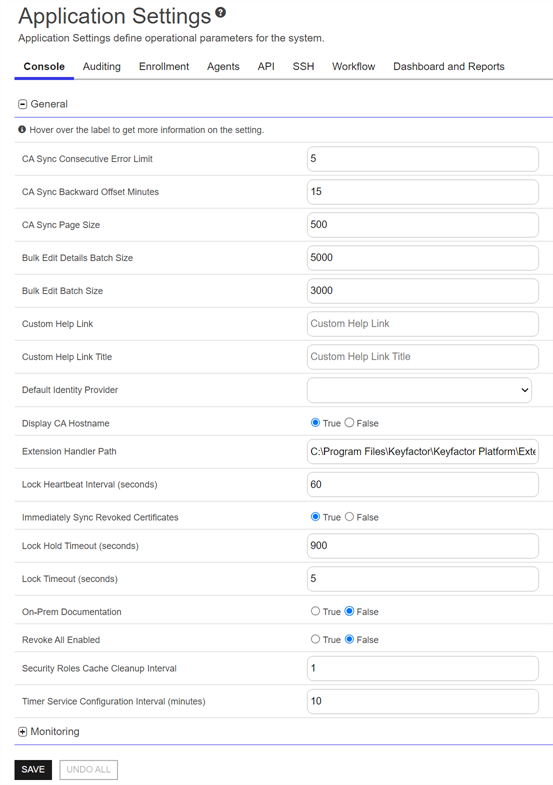This screenshot has width=553, height=785.
Task: Click the Lock Hold Timeout field
Action: (x=423, y=546)
